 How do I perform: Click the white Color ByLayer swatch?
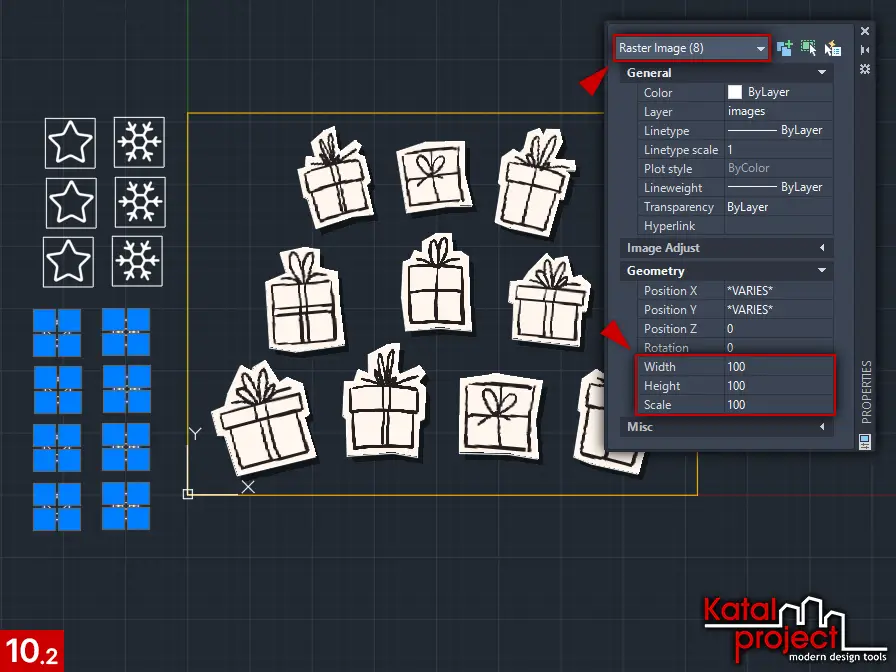735,92
